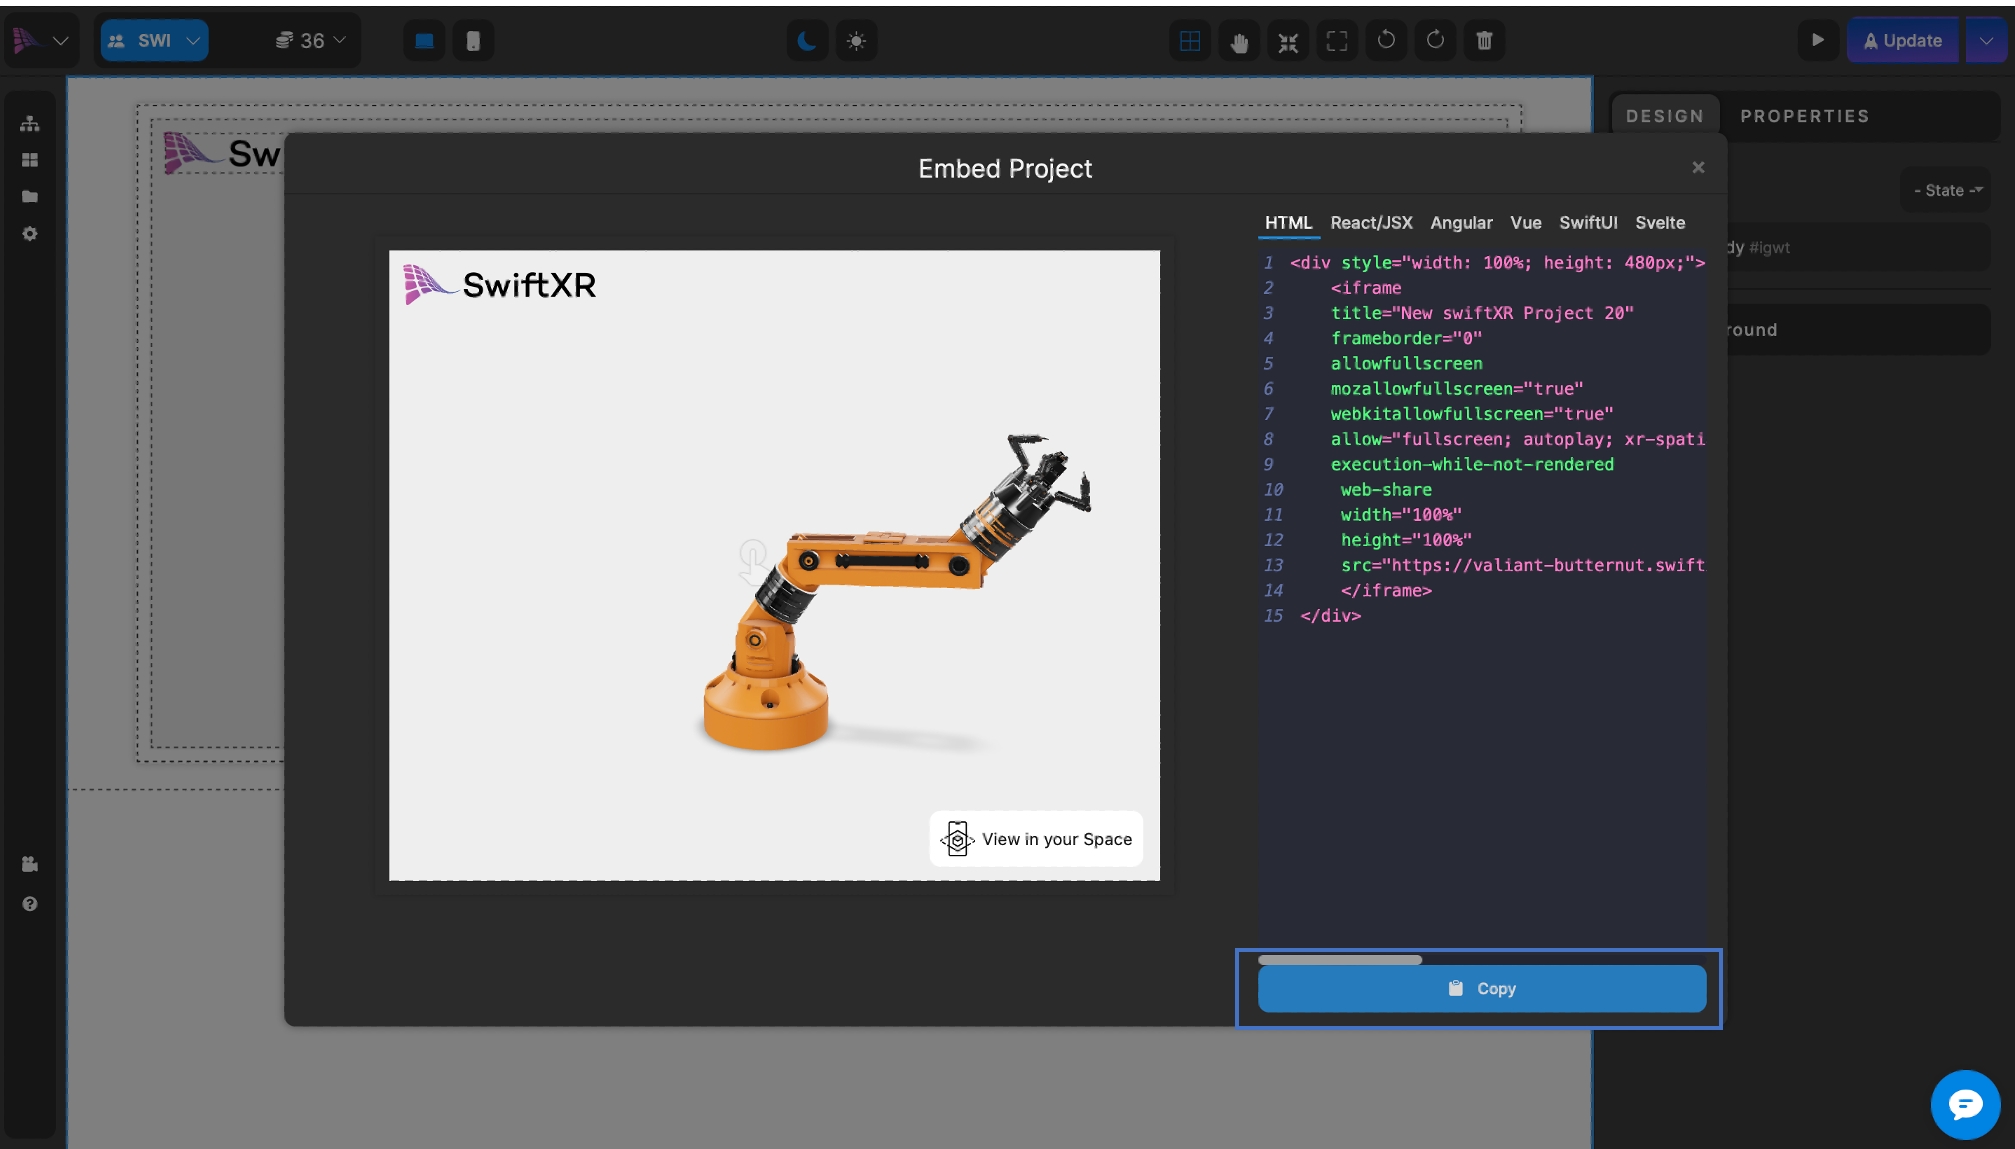
Task: Open dropdown arrow next to Update
Action: 1986,41
